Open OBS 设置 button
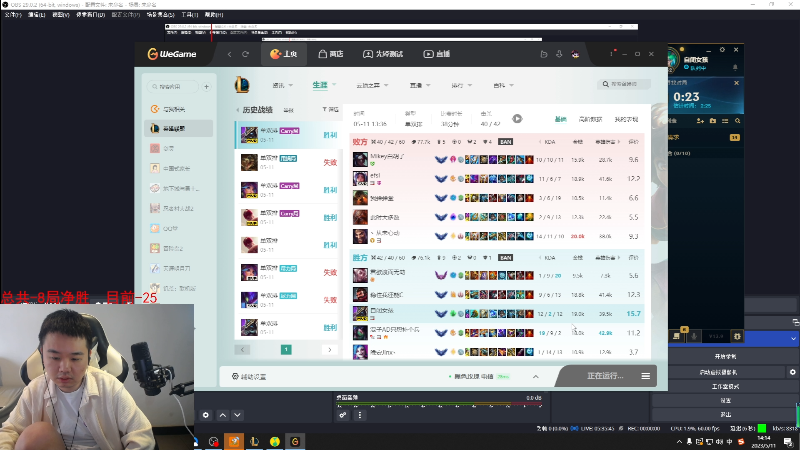This screenshot has width=800, height=450. (x=726, y=400)
